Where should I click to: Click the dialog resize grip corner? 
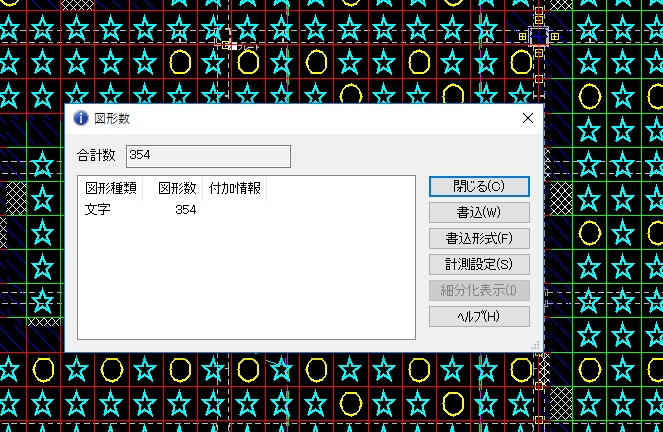click(535, 345)
